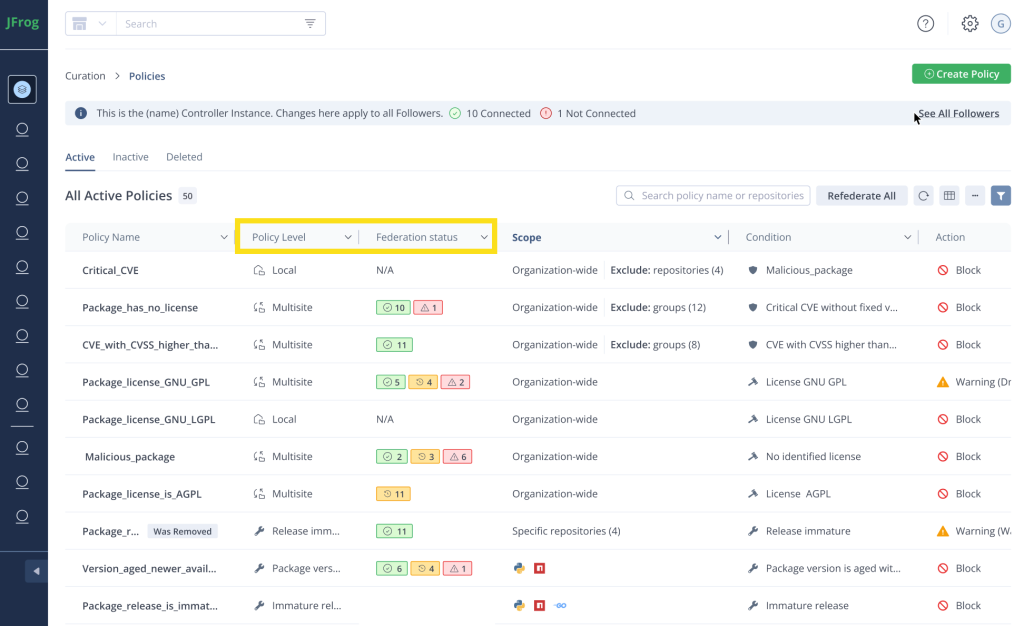Switch to the Deleted tab
The height and width of the screenshot is (626, 1024).
click(x=184, y=157)
